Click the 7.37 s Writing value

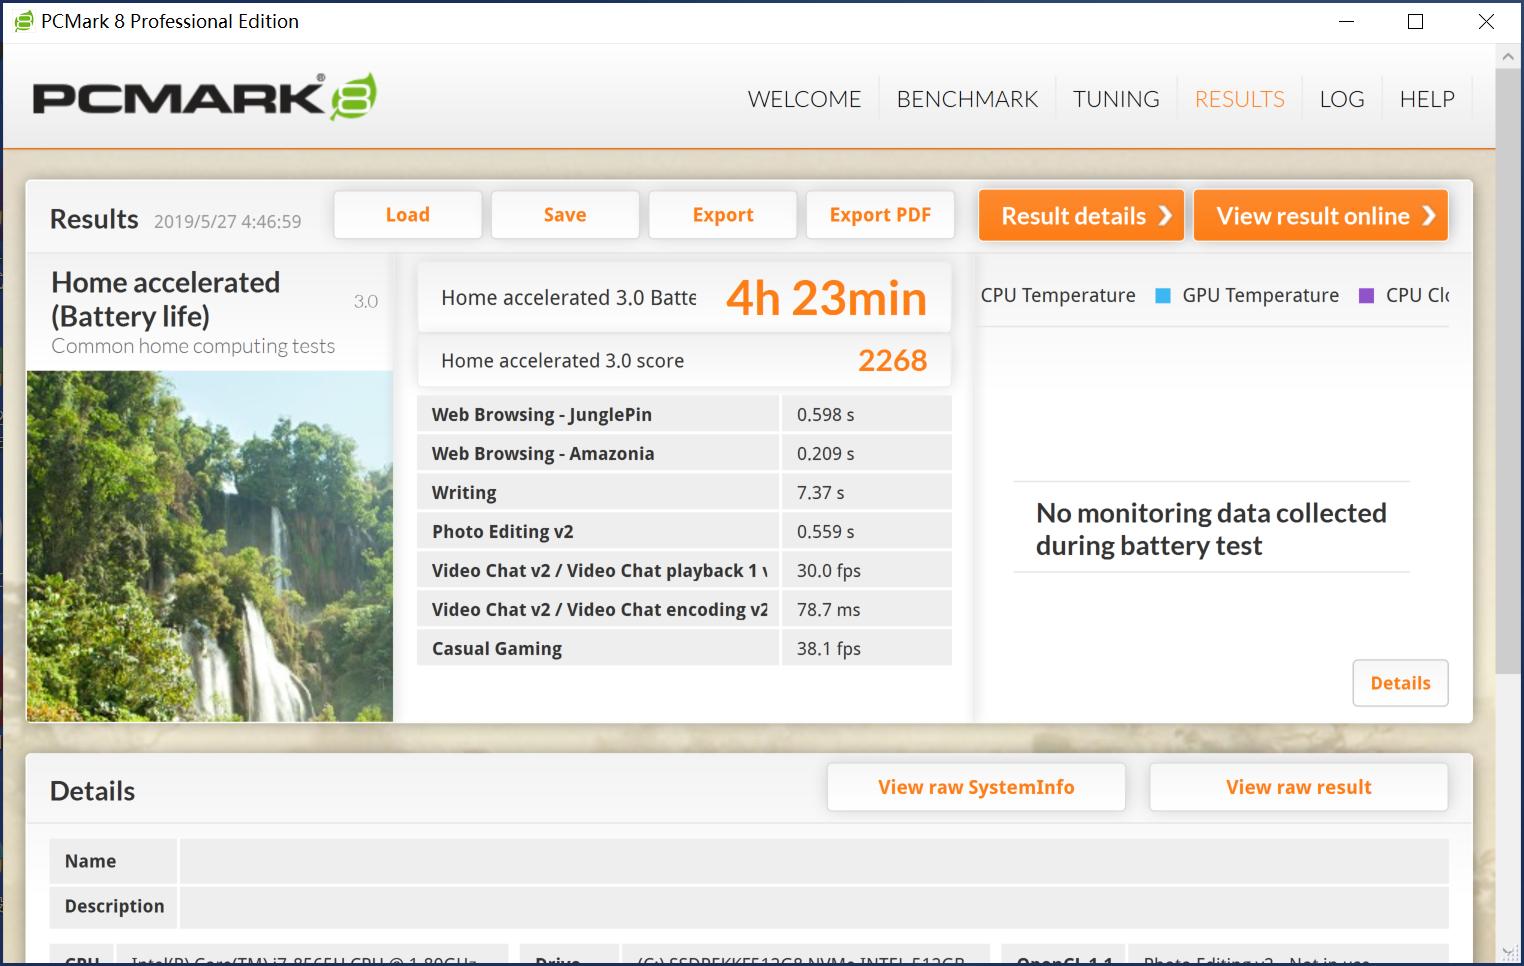tap(820, 492)
